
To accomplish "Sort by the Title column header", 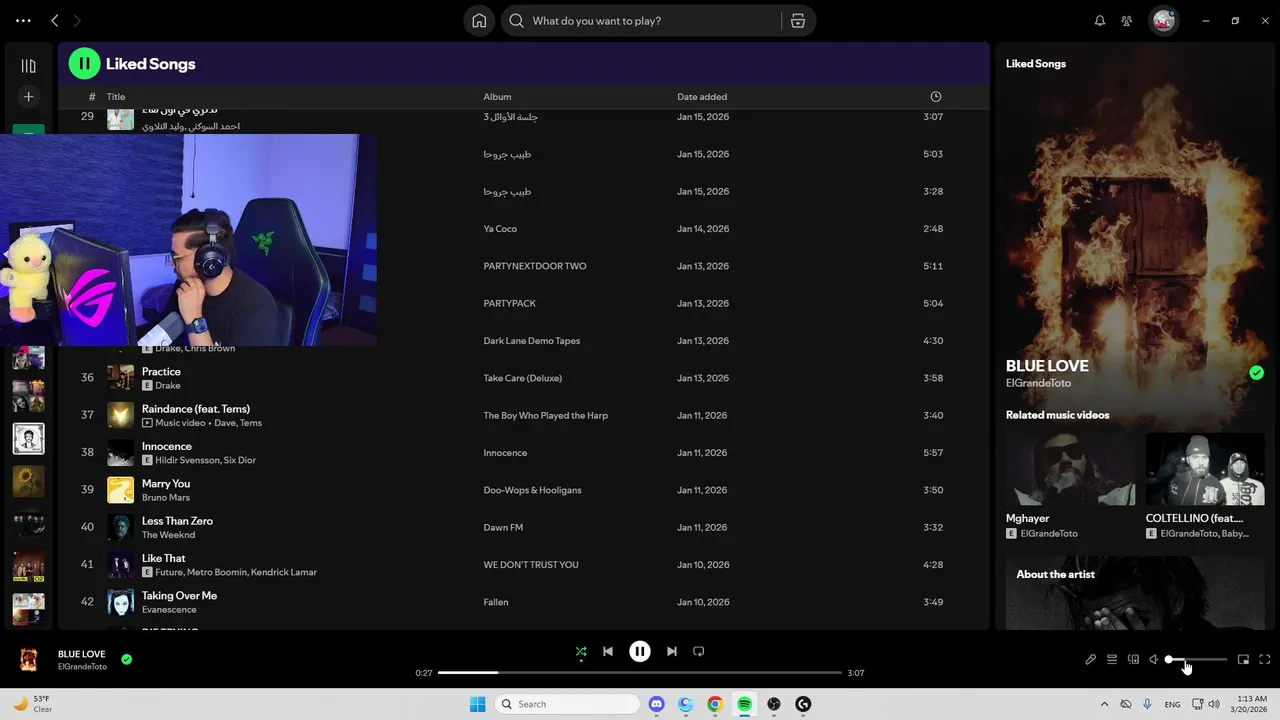I will tap(116, 97).
